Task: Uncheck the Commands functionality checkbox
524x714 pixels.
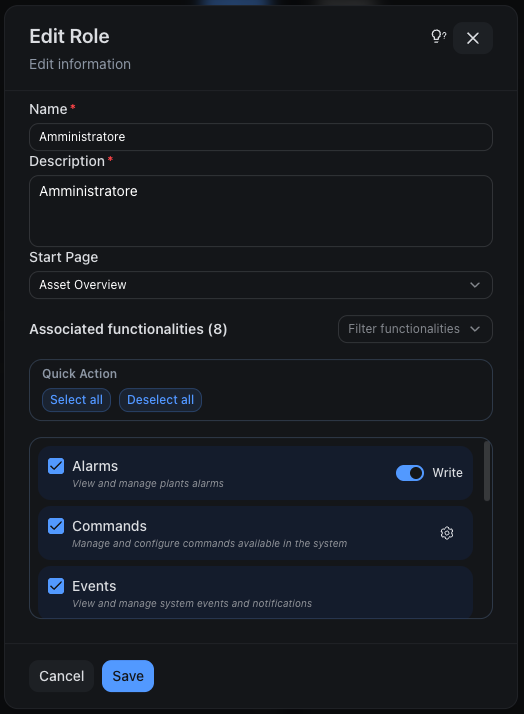Action: click(x=56, y=526)
